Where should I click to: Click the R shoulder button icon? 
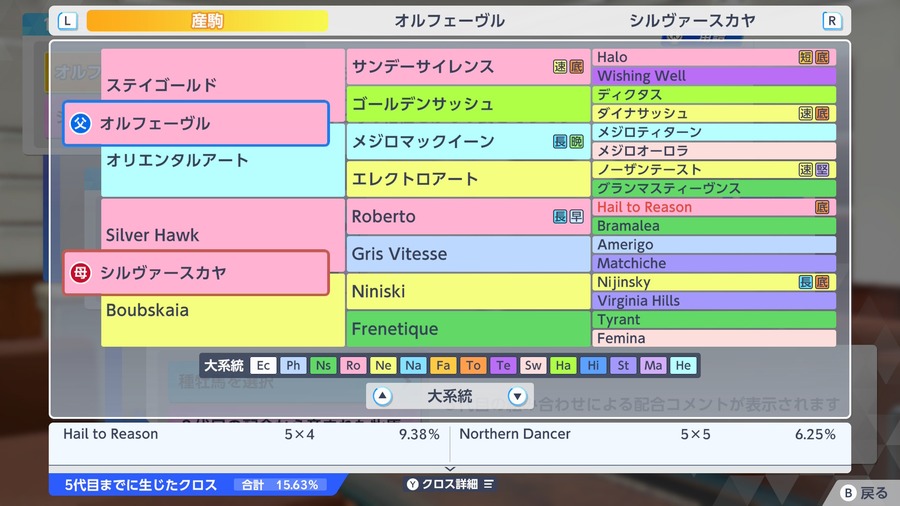coord(832,21)
